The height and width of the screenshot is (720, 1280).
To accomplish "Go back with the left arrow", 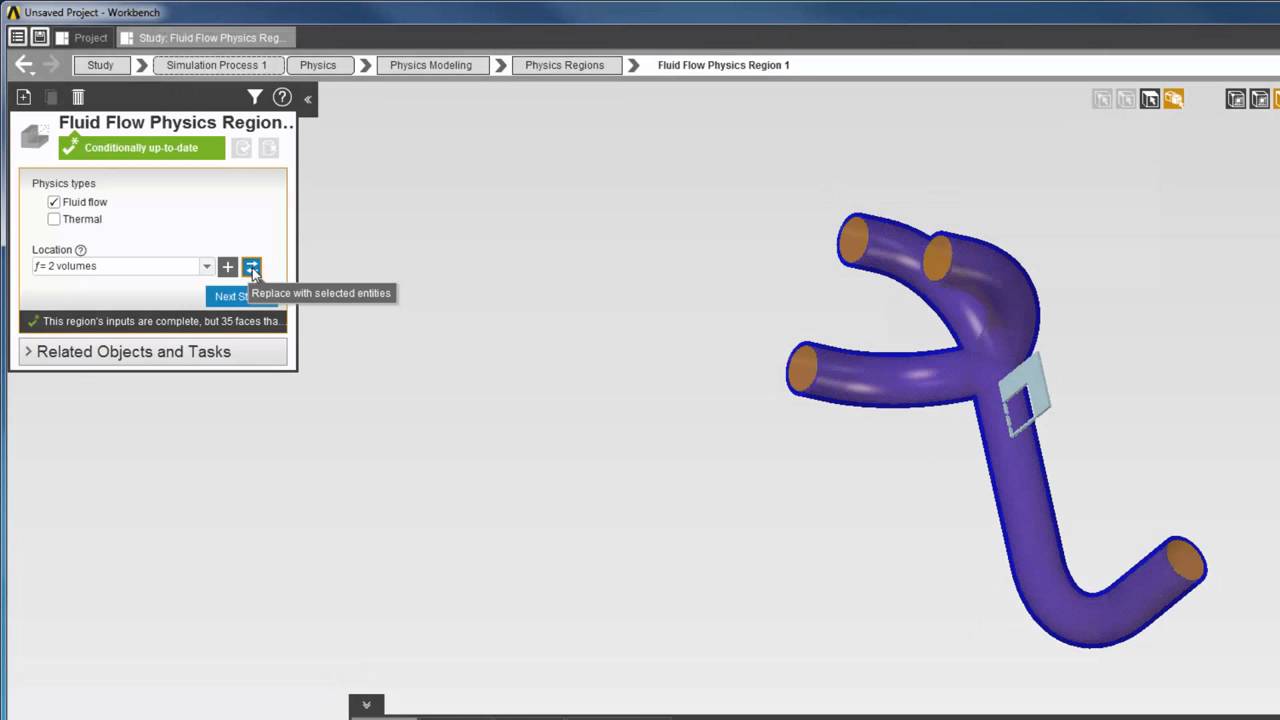I will point(24,65).
